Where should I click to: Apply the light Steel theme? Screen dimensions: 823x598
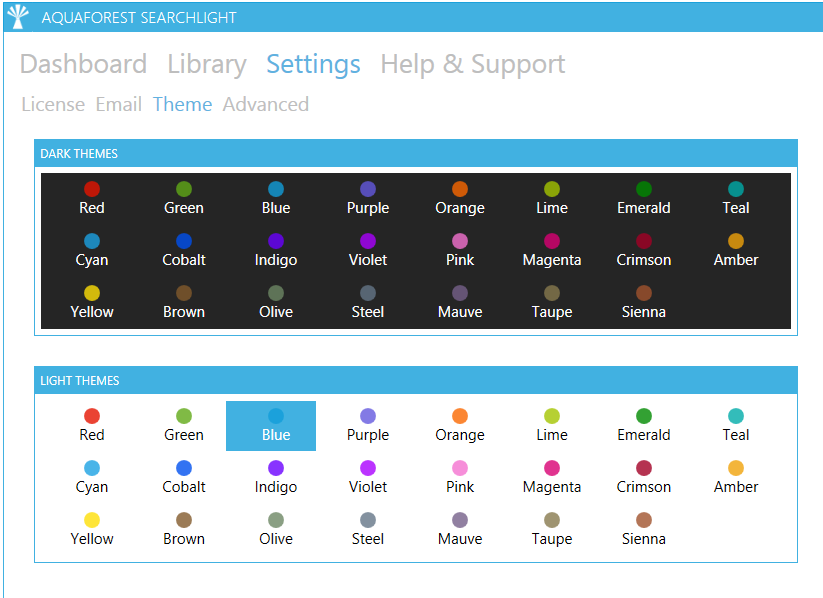[x=367, y=528]
